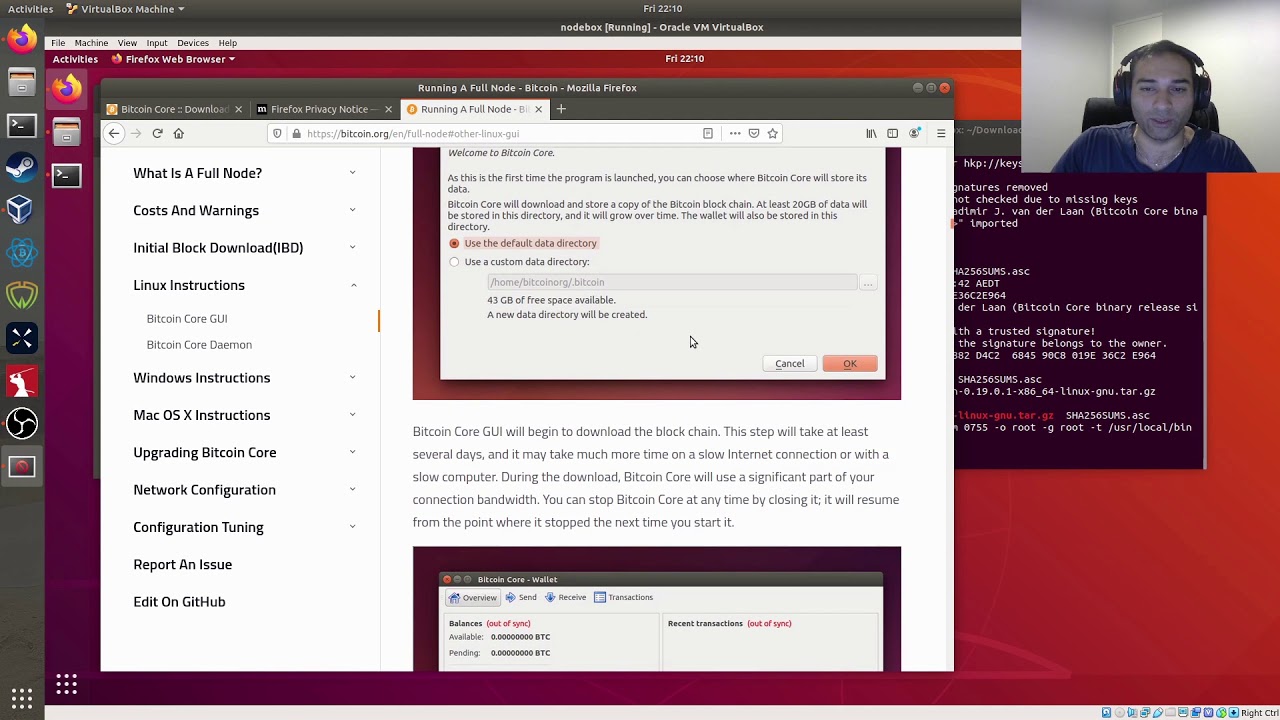Click the Firefox forward arrow
The height and width of the screenshot is (720, 1280).
[x=135, y=133]
